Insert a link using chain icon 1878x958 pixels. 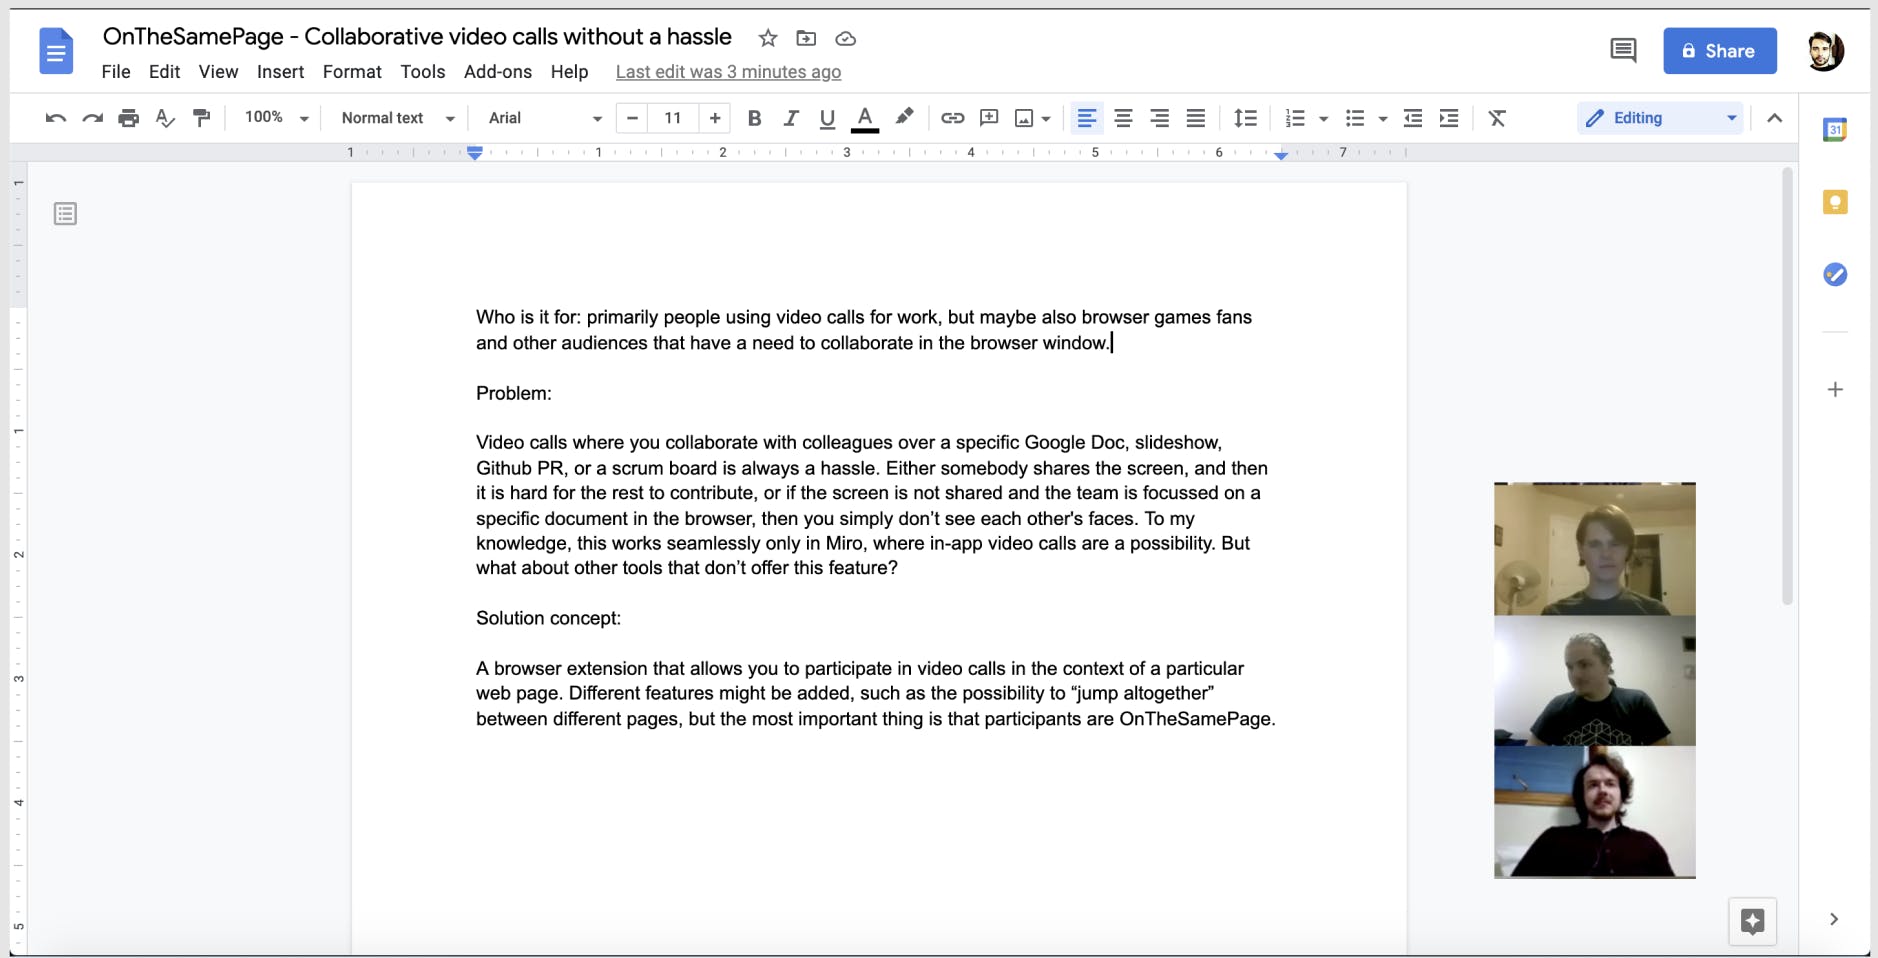click(952, 118)
